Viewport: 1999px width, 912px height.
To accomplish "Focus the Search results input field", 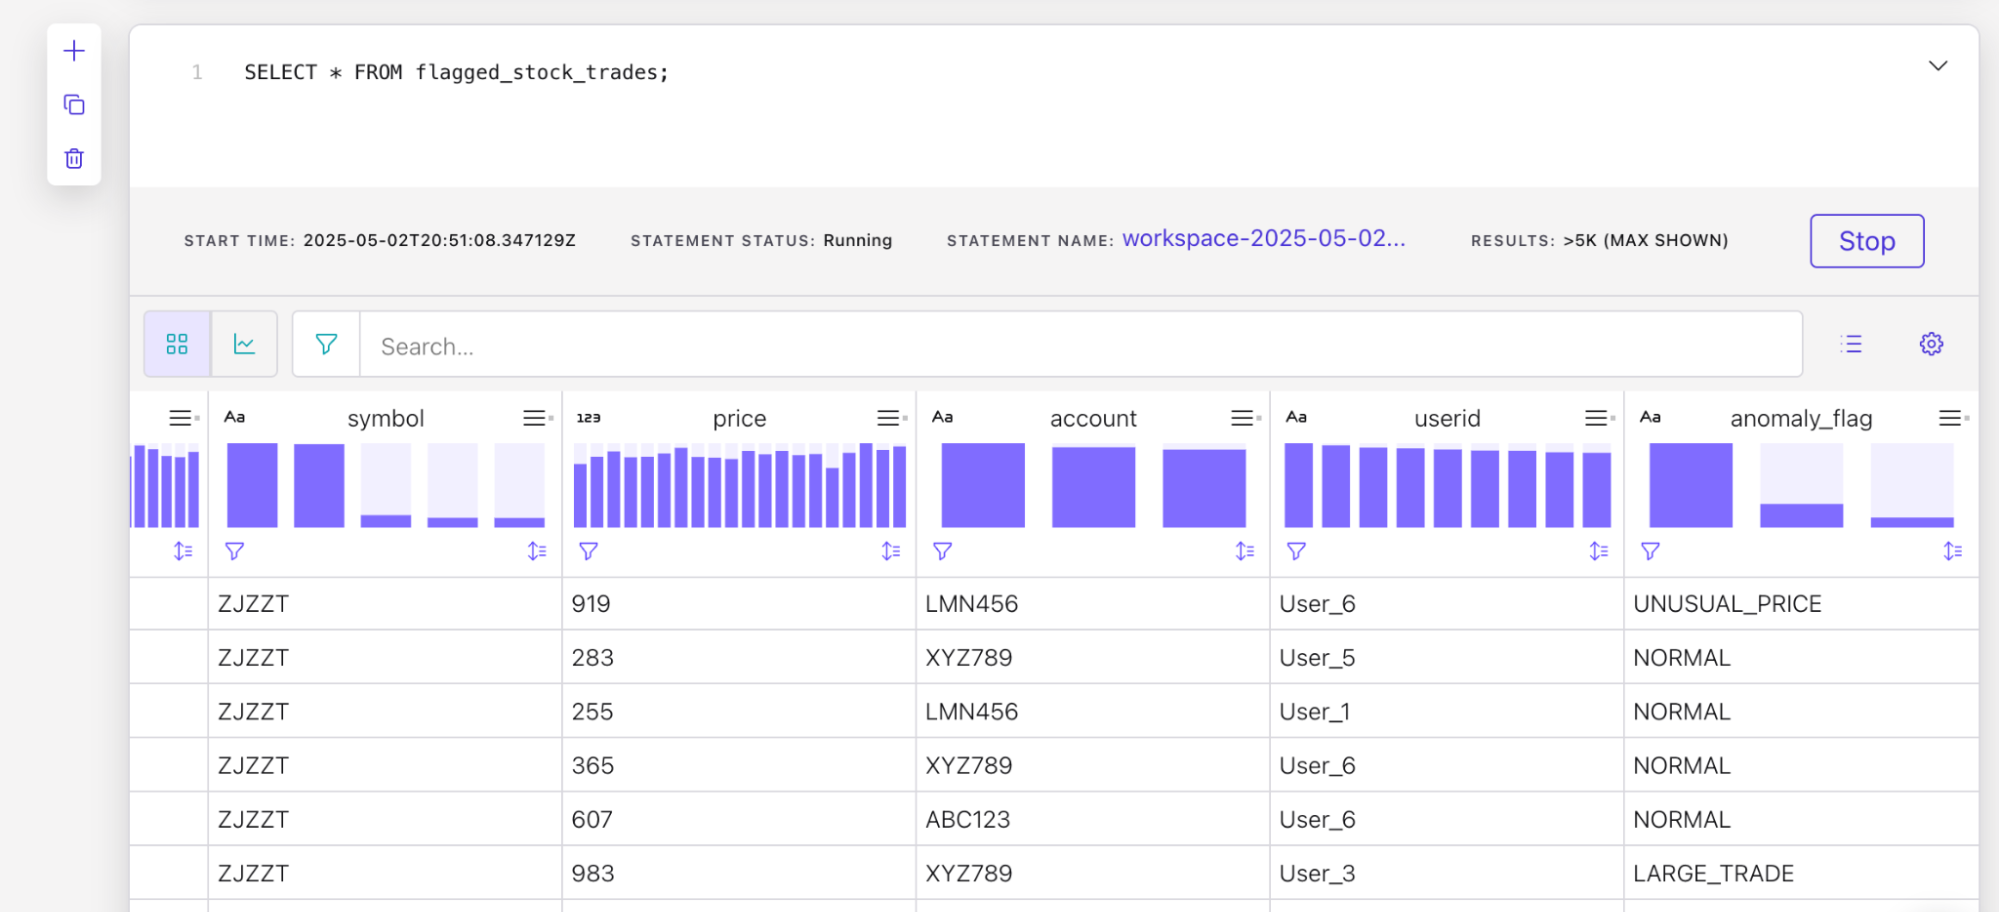I will (x=1081, y=345).
